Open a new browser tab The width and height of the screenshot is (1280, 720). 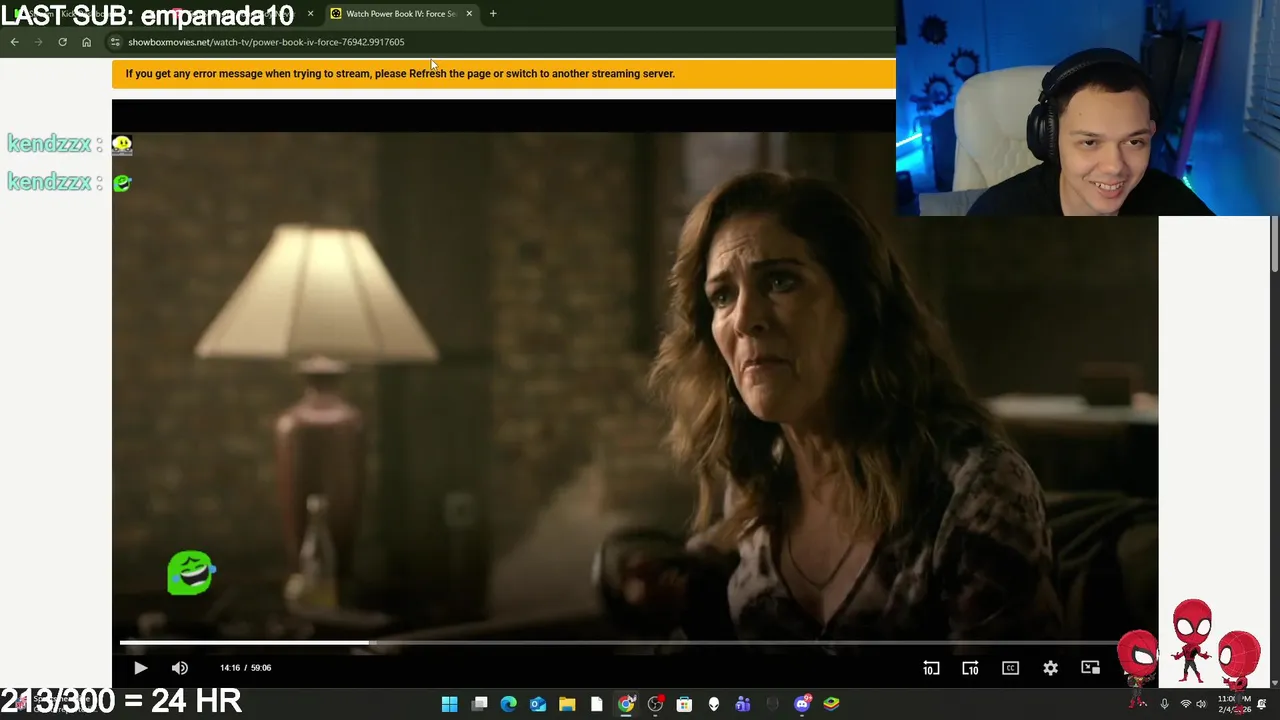(493, 14)
